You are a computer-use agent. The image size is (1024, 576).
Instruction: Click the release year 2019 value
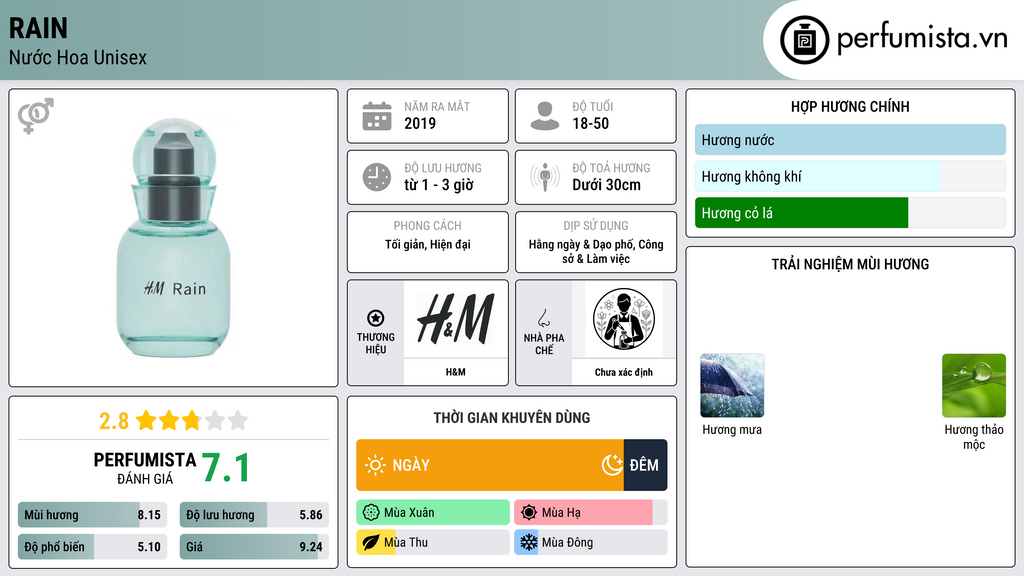(x=420, y=123)
